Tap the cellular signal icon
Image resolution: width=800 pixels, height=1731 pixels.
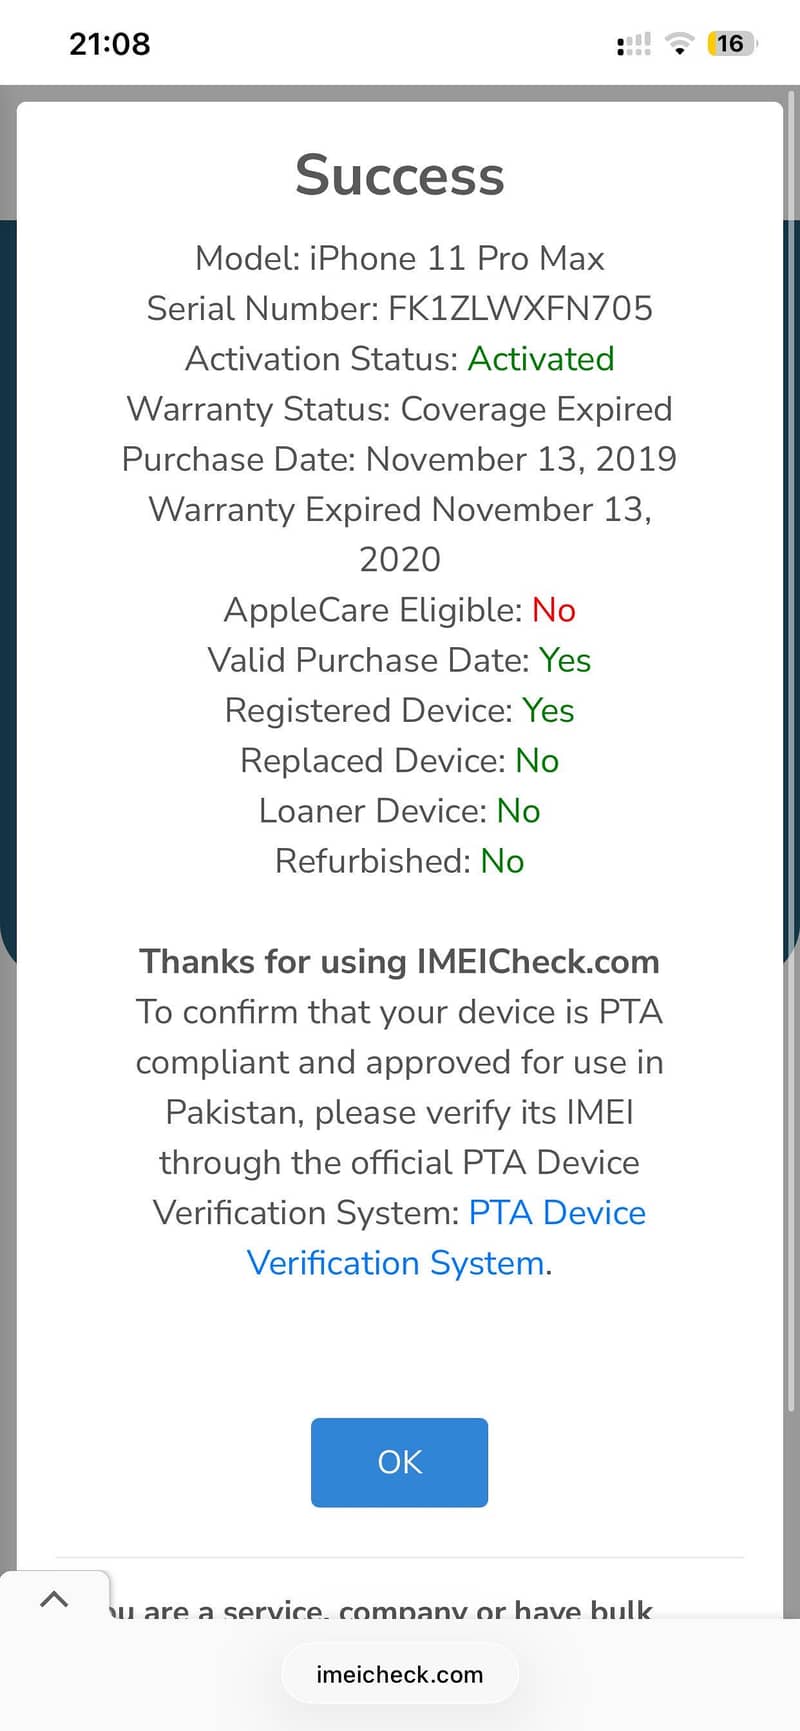(x=634, y=44)
